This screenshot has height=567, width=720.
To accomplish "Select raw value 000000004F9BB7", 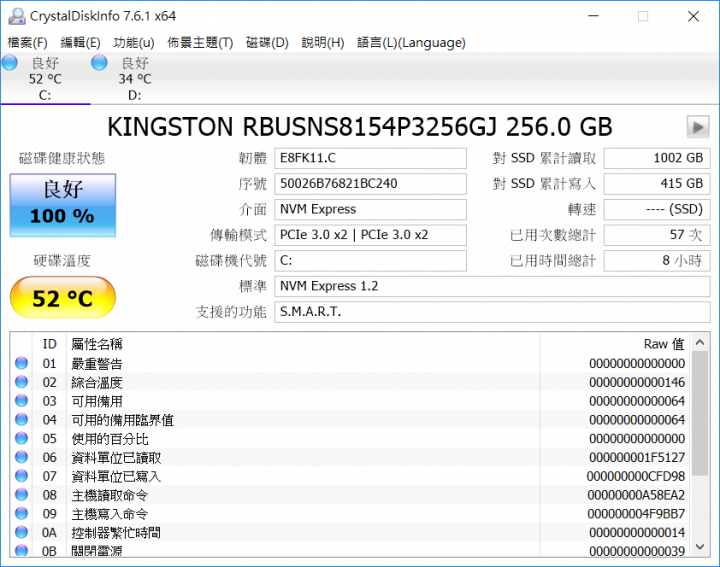I will 636,514.
